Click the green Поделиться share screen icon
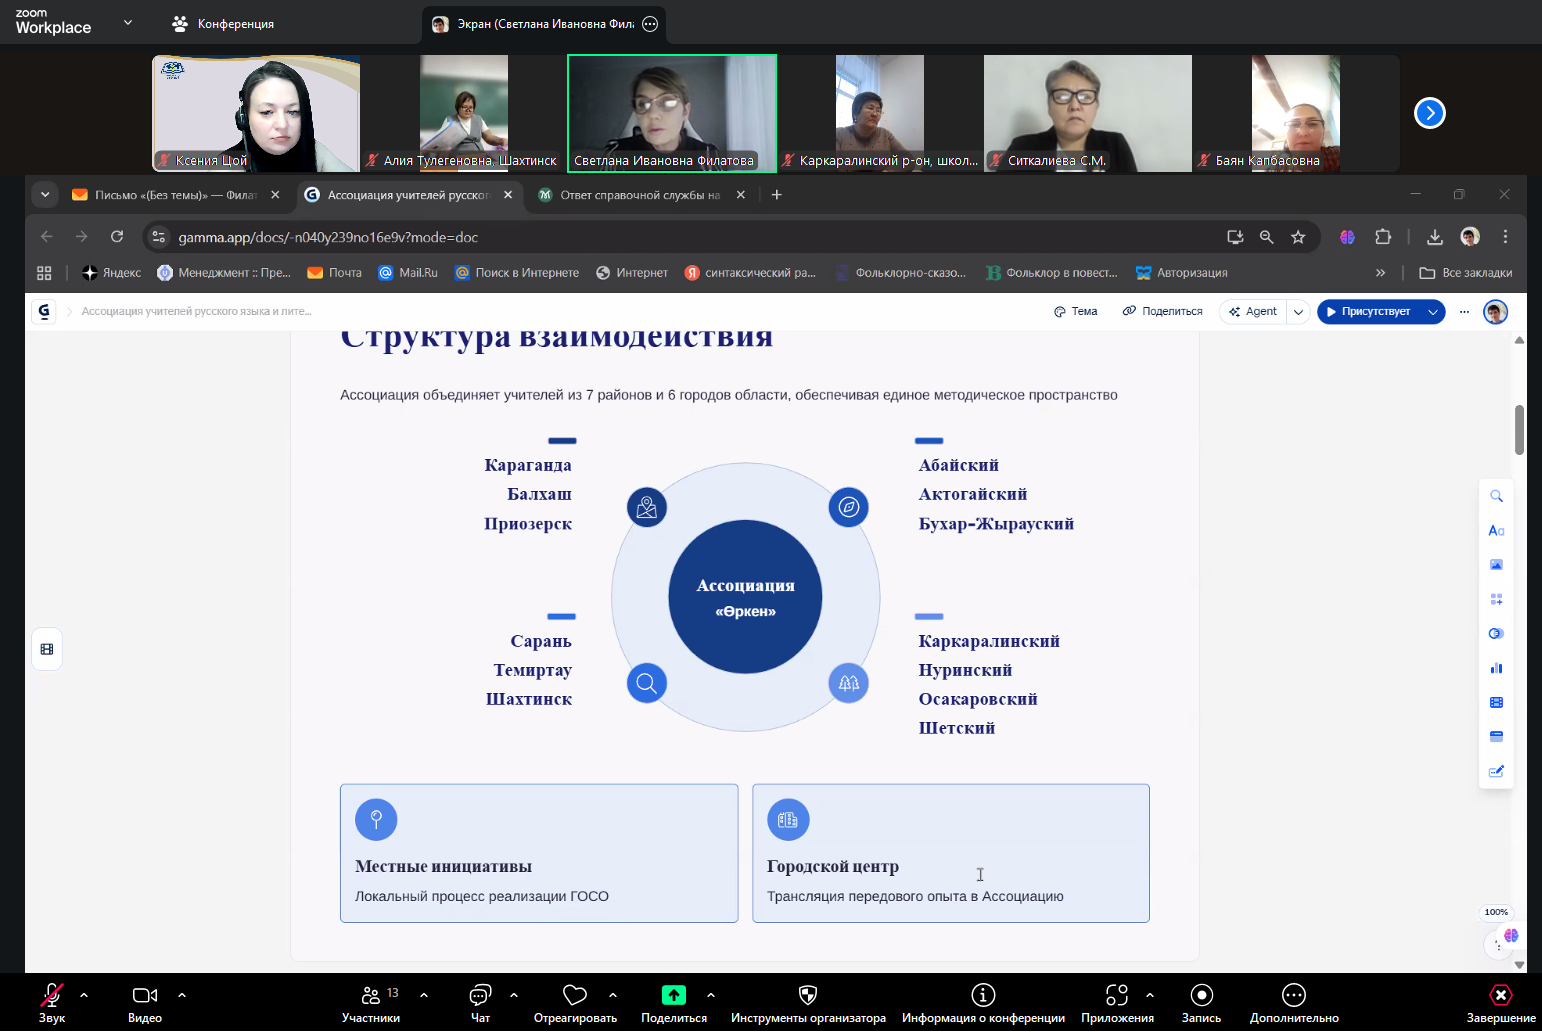 (674, 995)
